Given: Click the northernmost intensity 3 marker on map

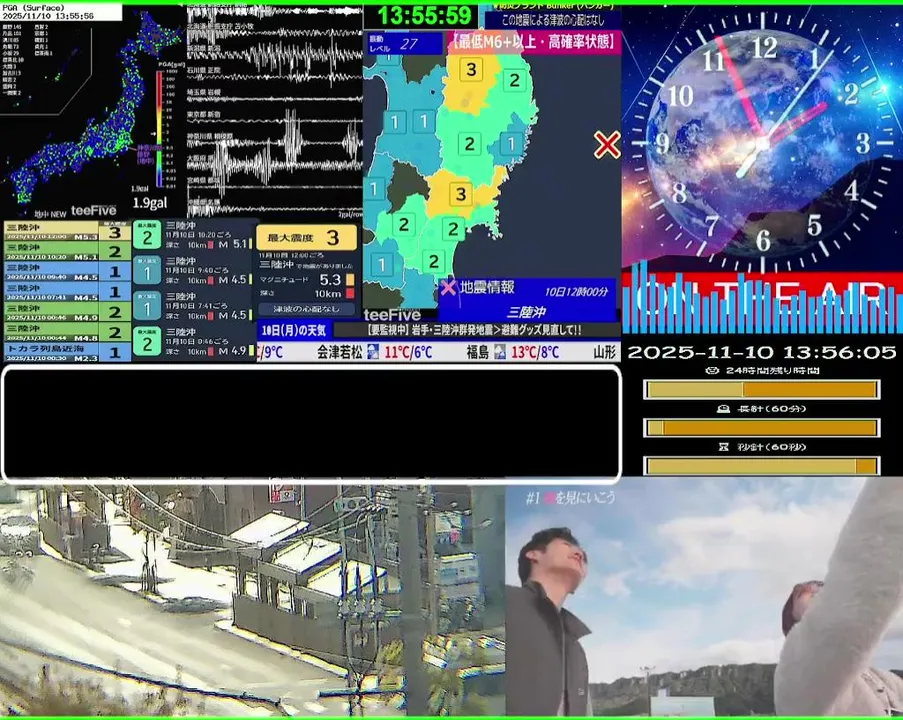Looking at the screenshot, I should coord(472,70).
